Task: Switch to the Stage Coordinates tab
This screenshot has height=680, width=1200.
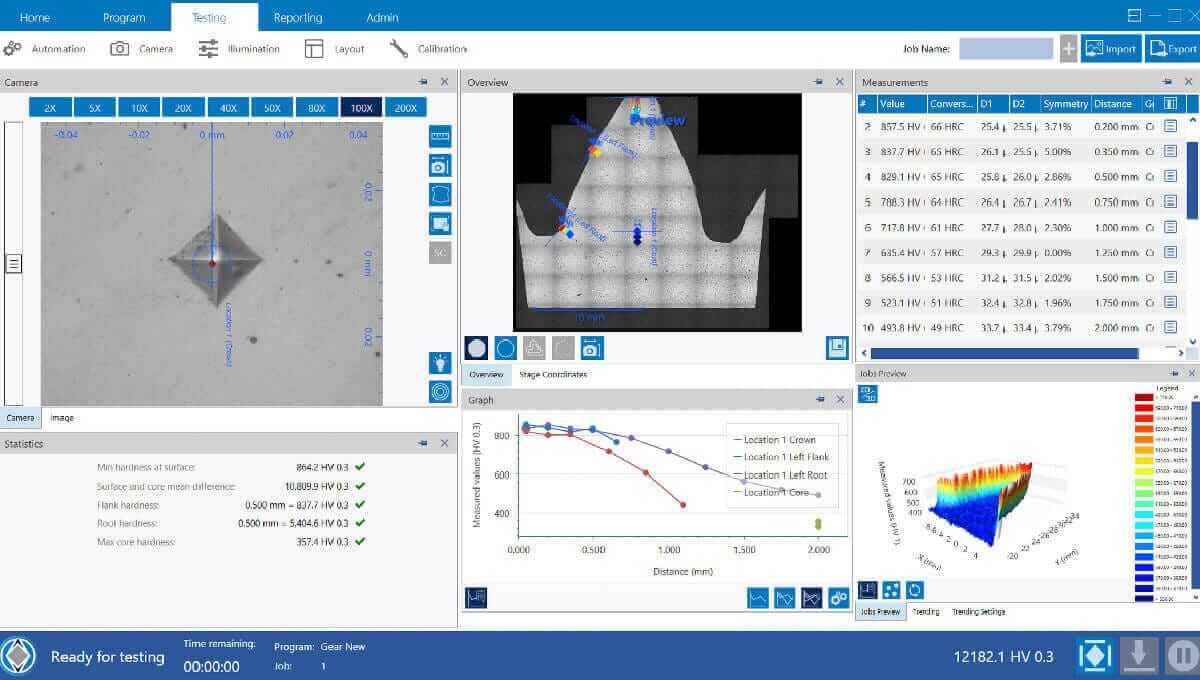Action: pos(553,375)
